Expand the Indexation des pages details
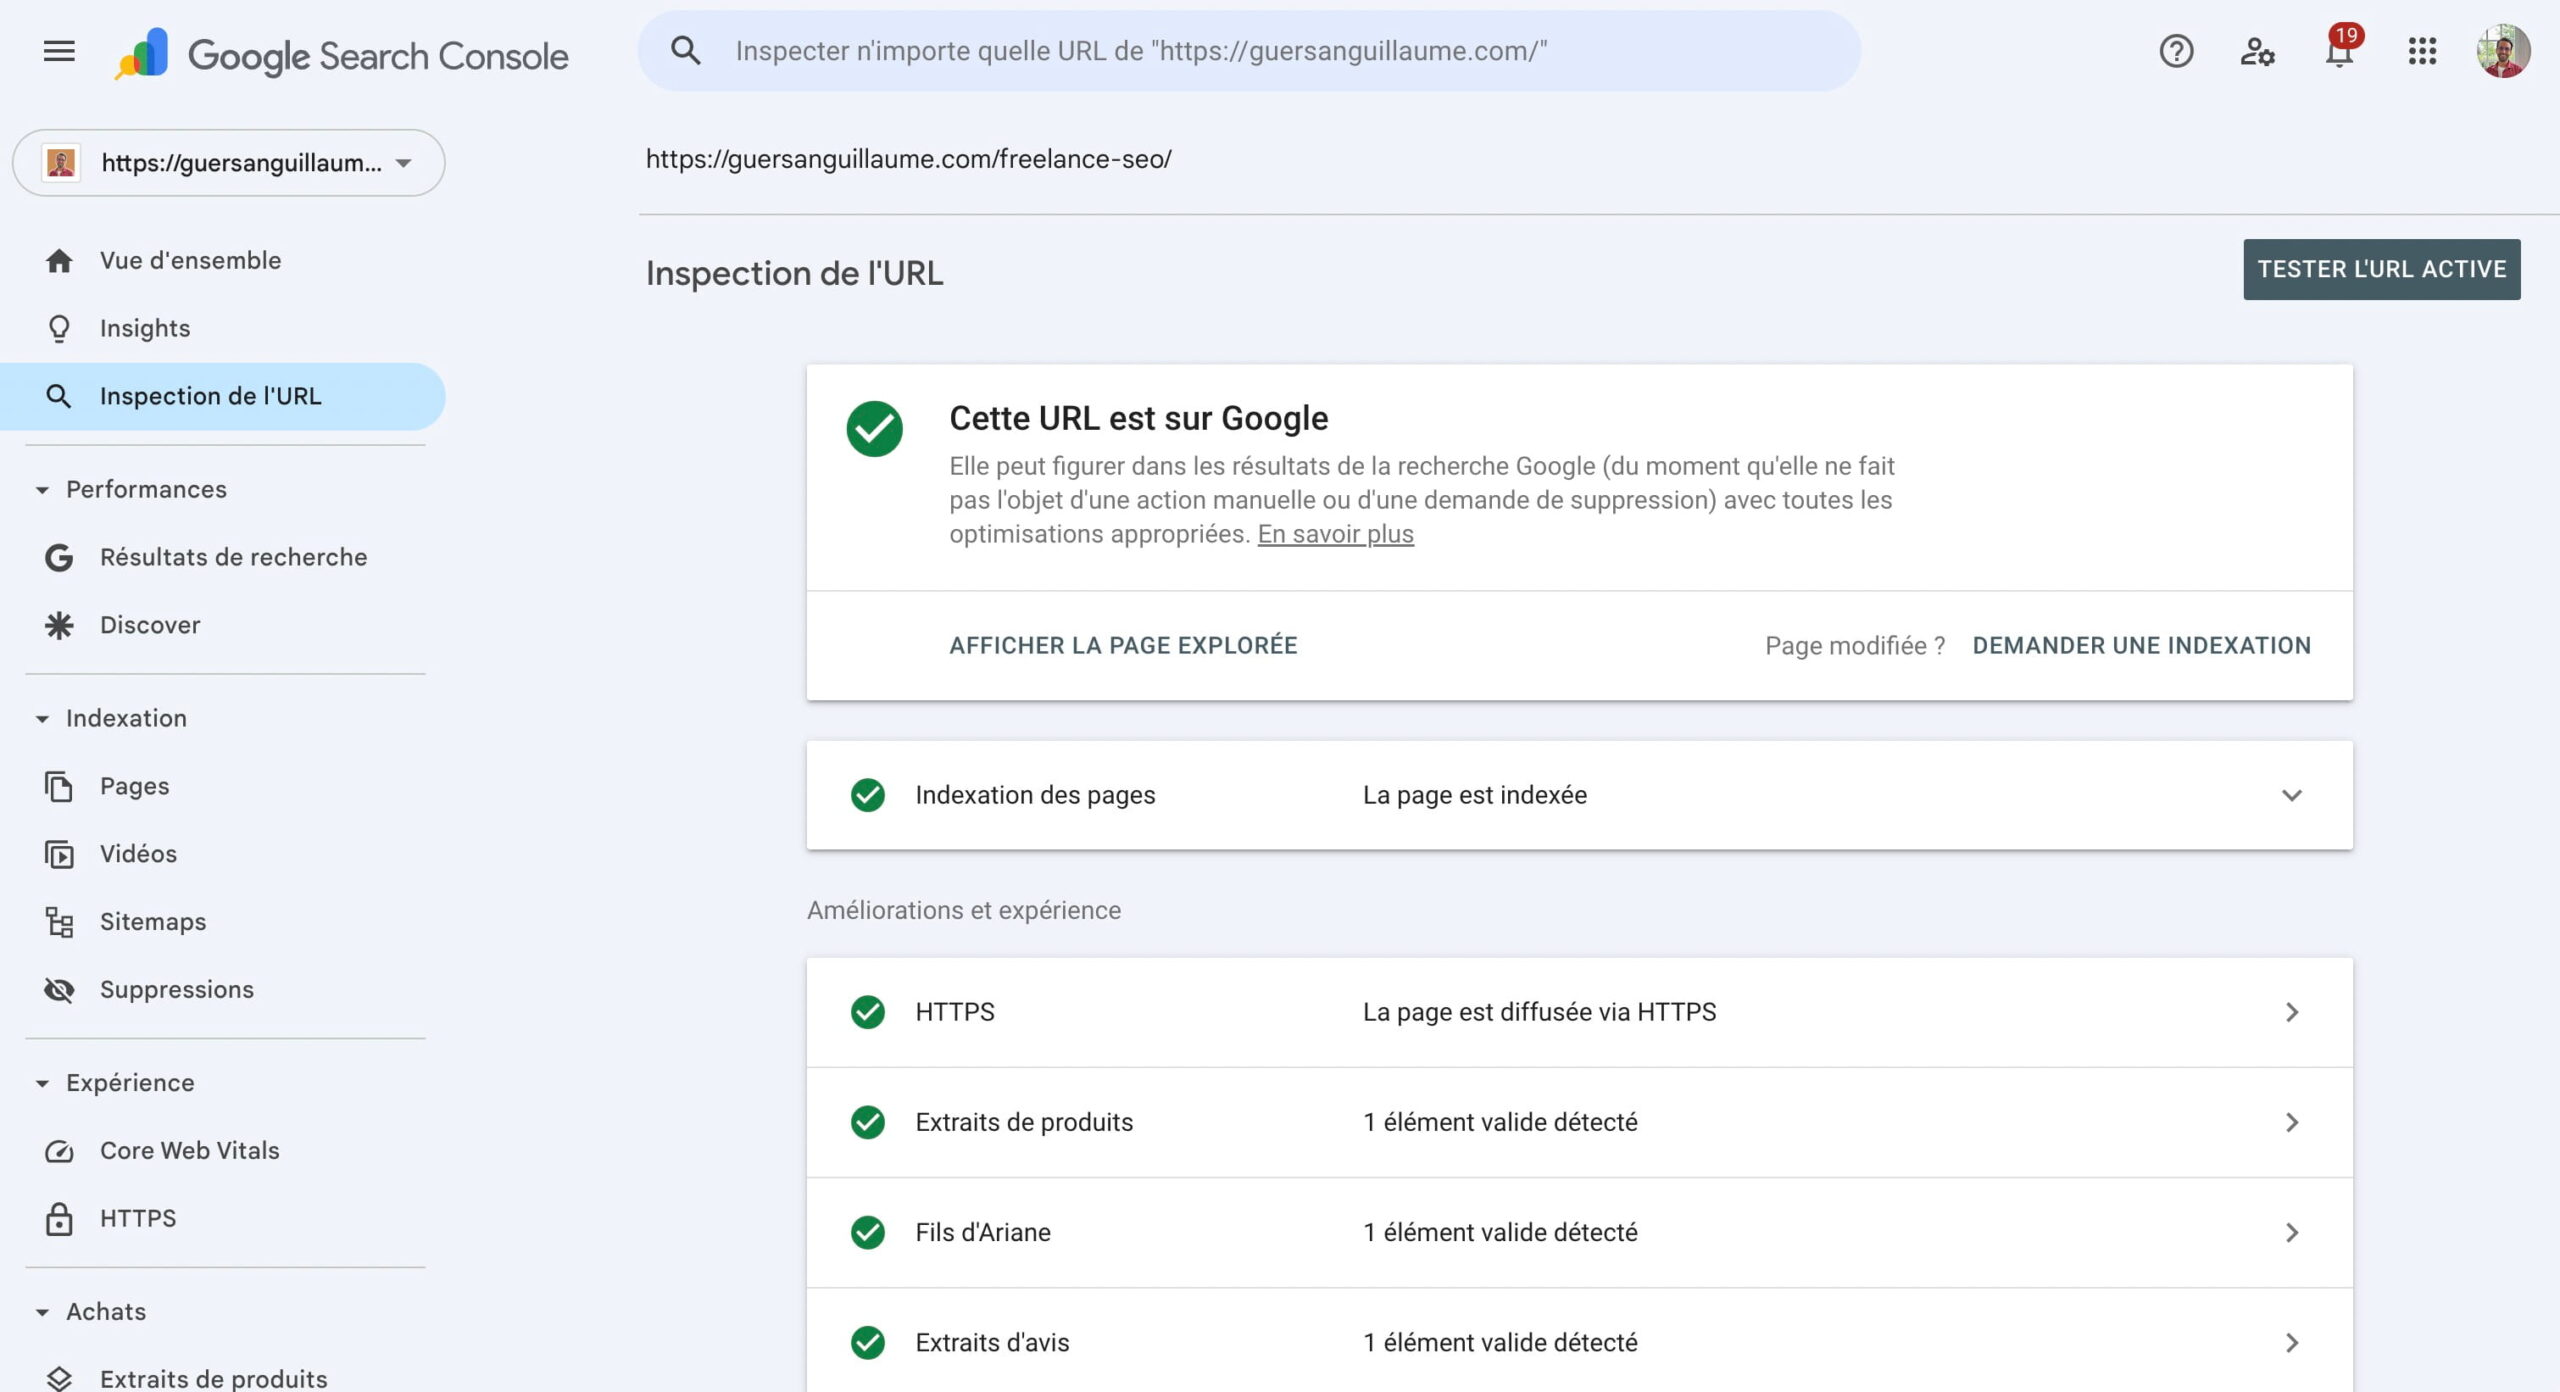This screenshot has width=2560, height=1392. pos(2292,795)
